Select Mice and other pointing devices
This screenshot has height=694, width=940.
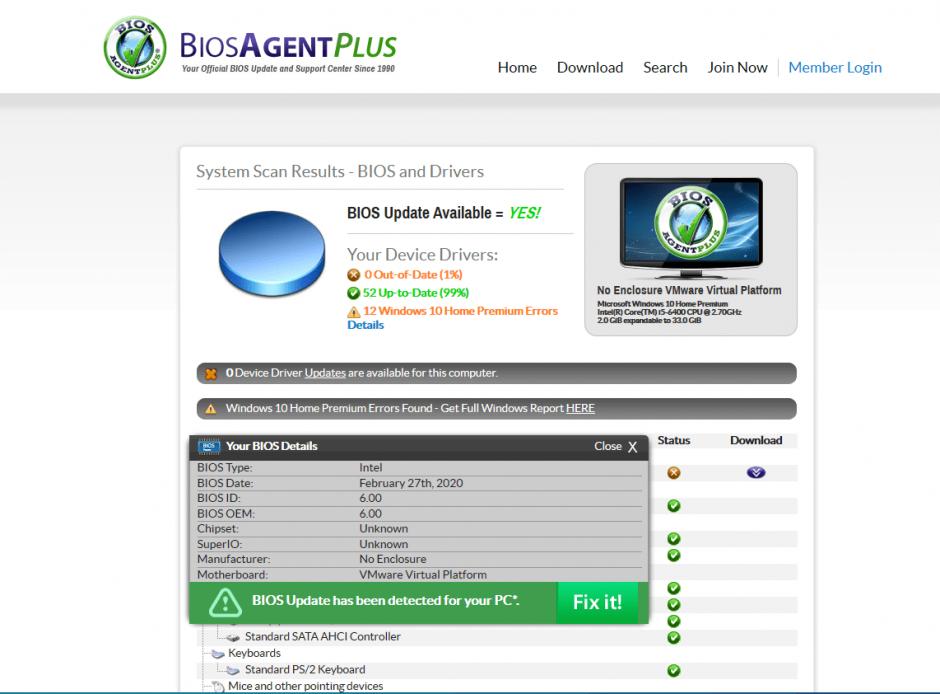(x=305, y=686)
